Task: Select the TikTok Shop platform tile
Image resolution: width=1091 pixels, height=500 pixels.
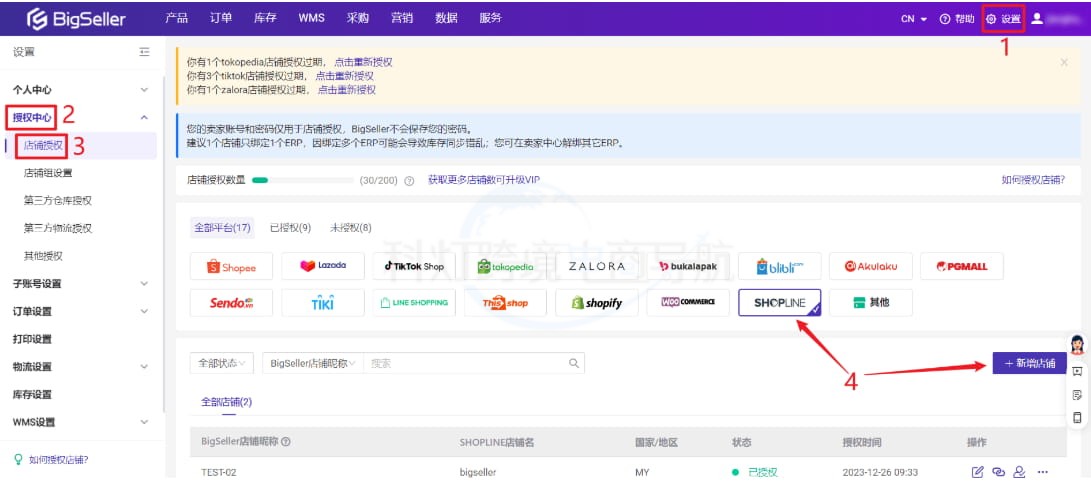Action: point(414,266)
